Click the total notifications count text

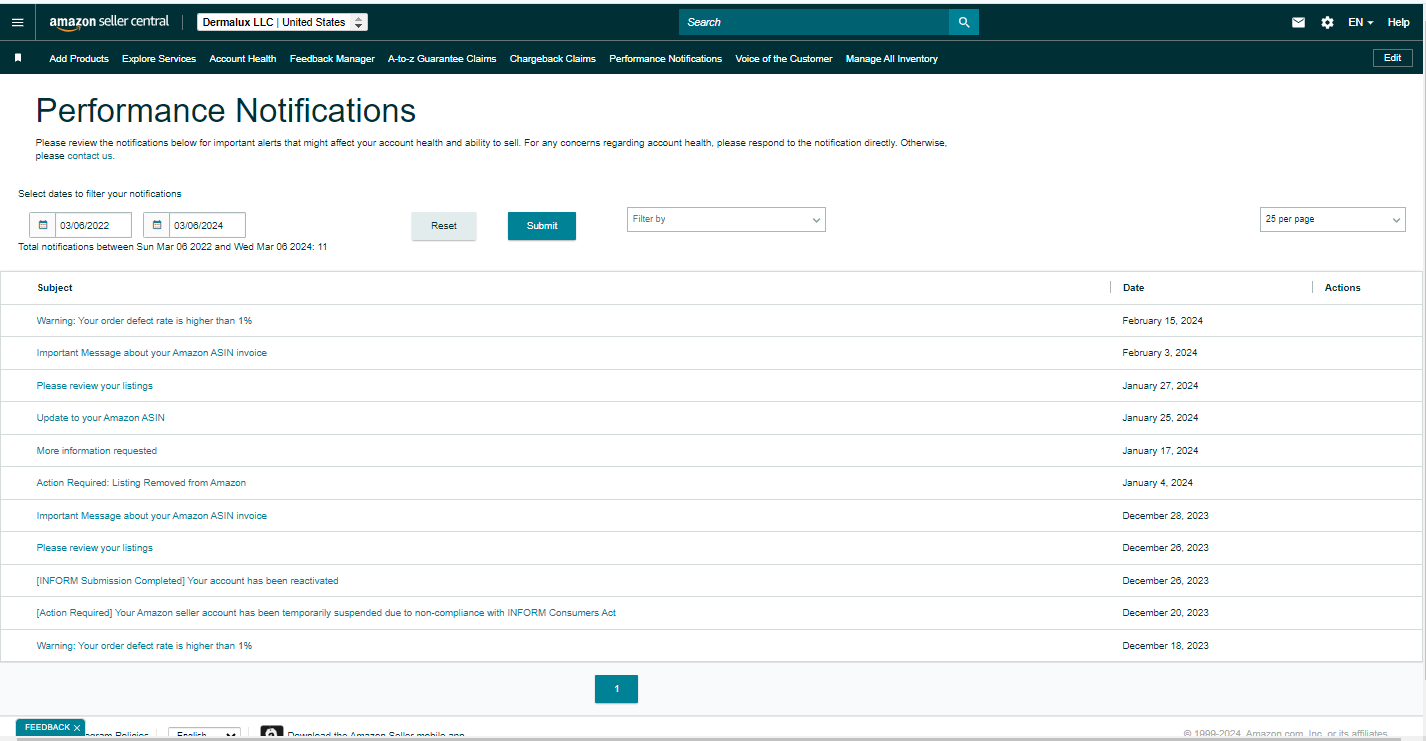click(x=173, y=247)
